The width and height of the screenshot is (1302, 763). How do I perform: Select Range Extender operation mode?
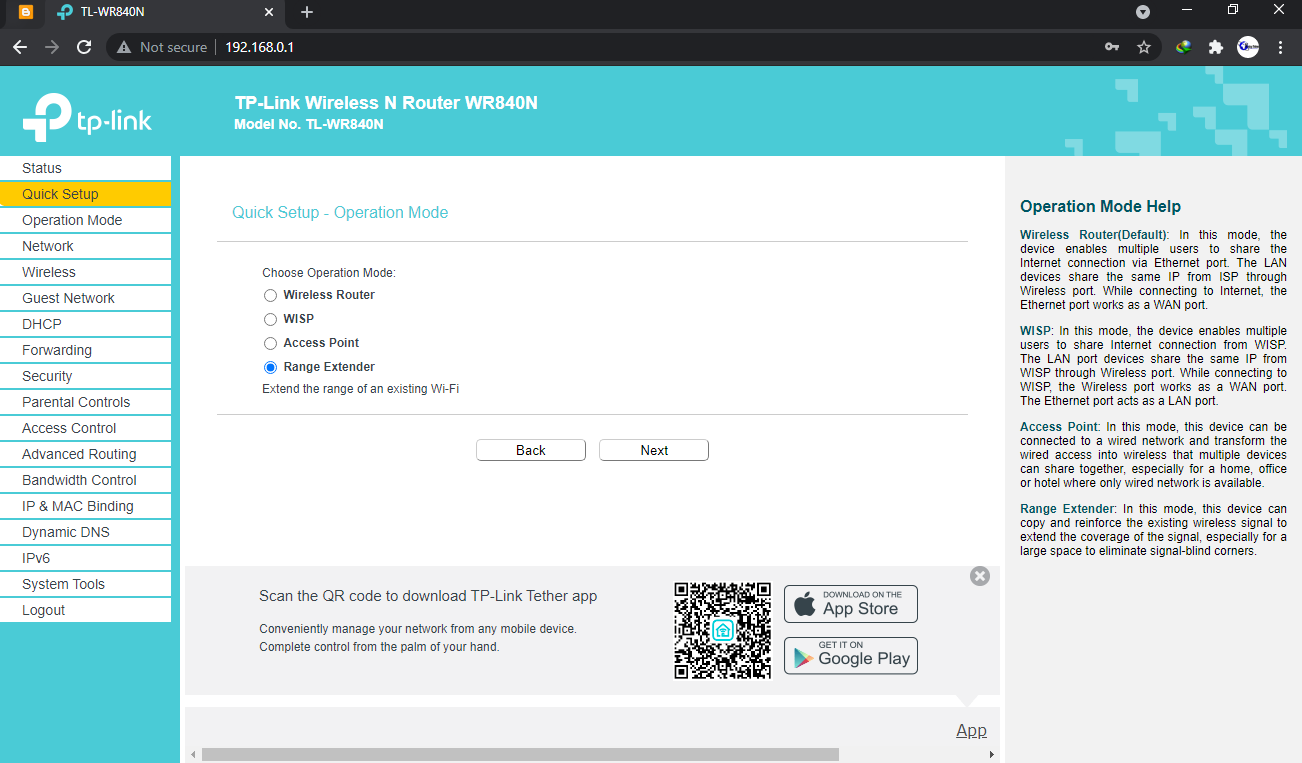point(270,367)
